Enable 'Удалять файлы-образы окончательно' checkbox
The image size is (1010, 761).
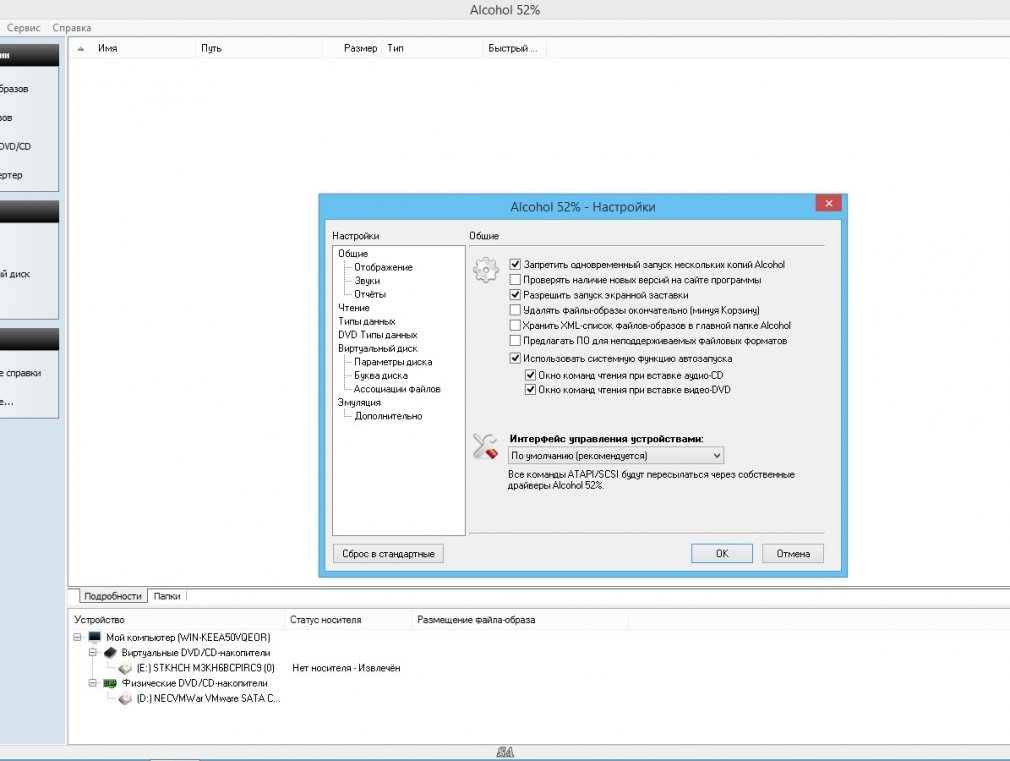pos(515,310)
